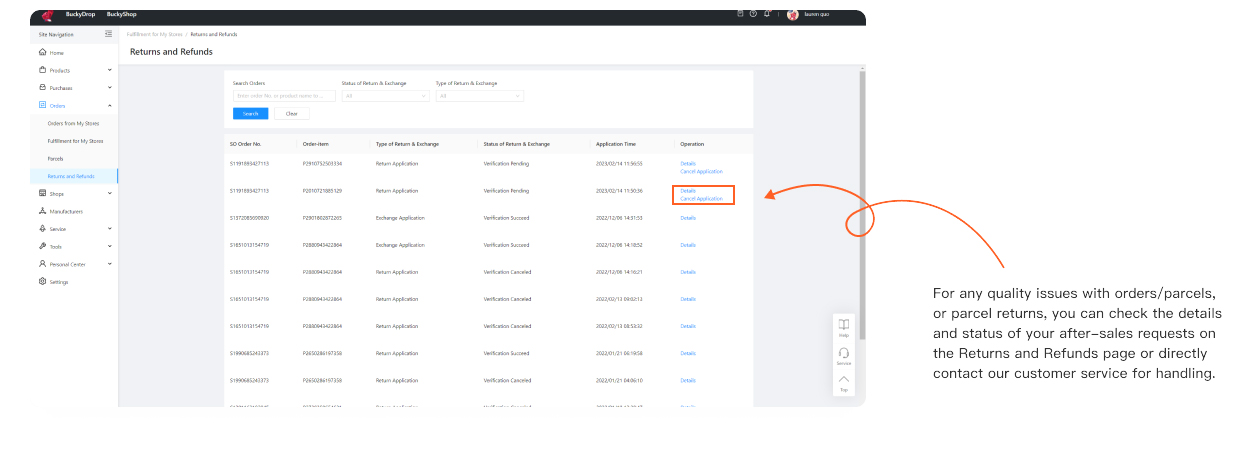Click the SO Order No. column header

(x=245, y=144)
